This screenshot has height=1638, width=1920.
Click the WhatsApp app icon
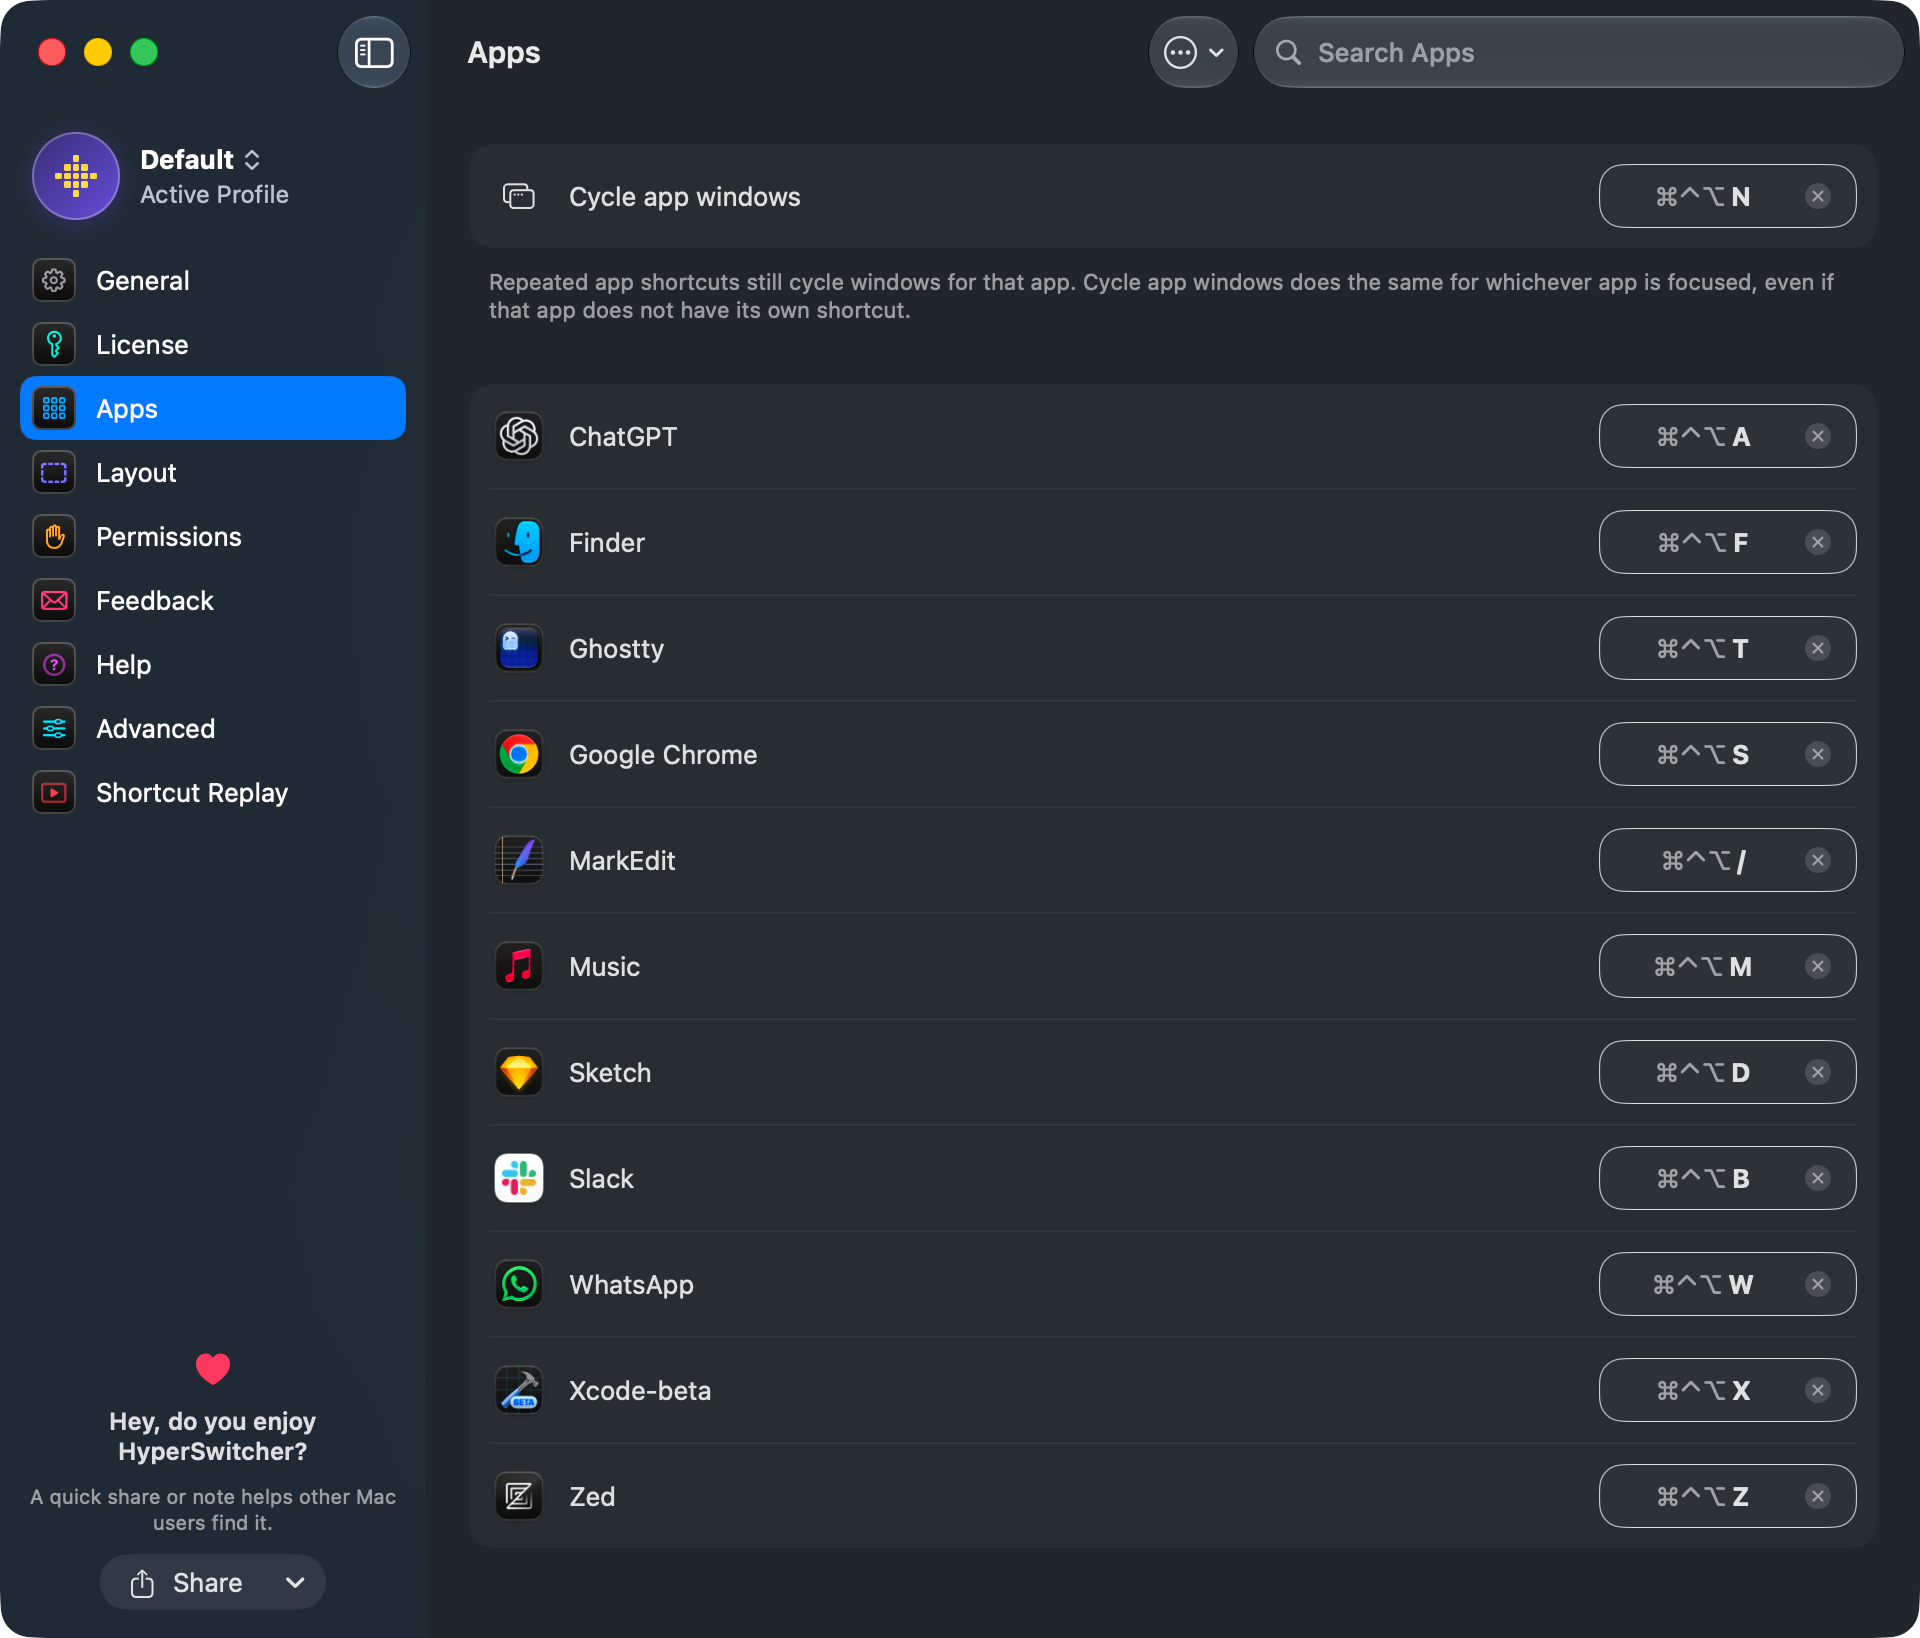click(x=519, y=1284)
